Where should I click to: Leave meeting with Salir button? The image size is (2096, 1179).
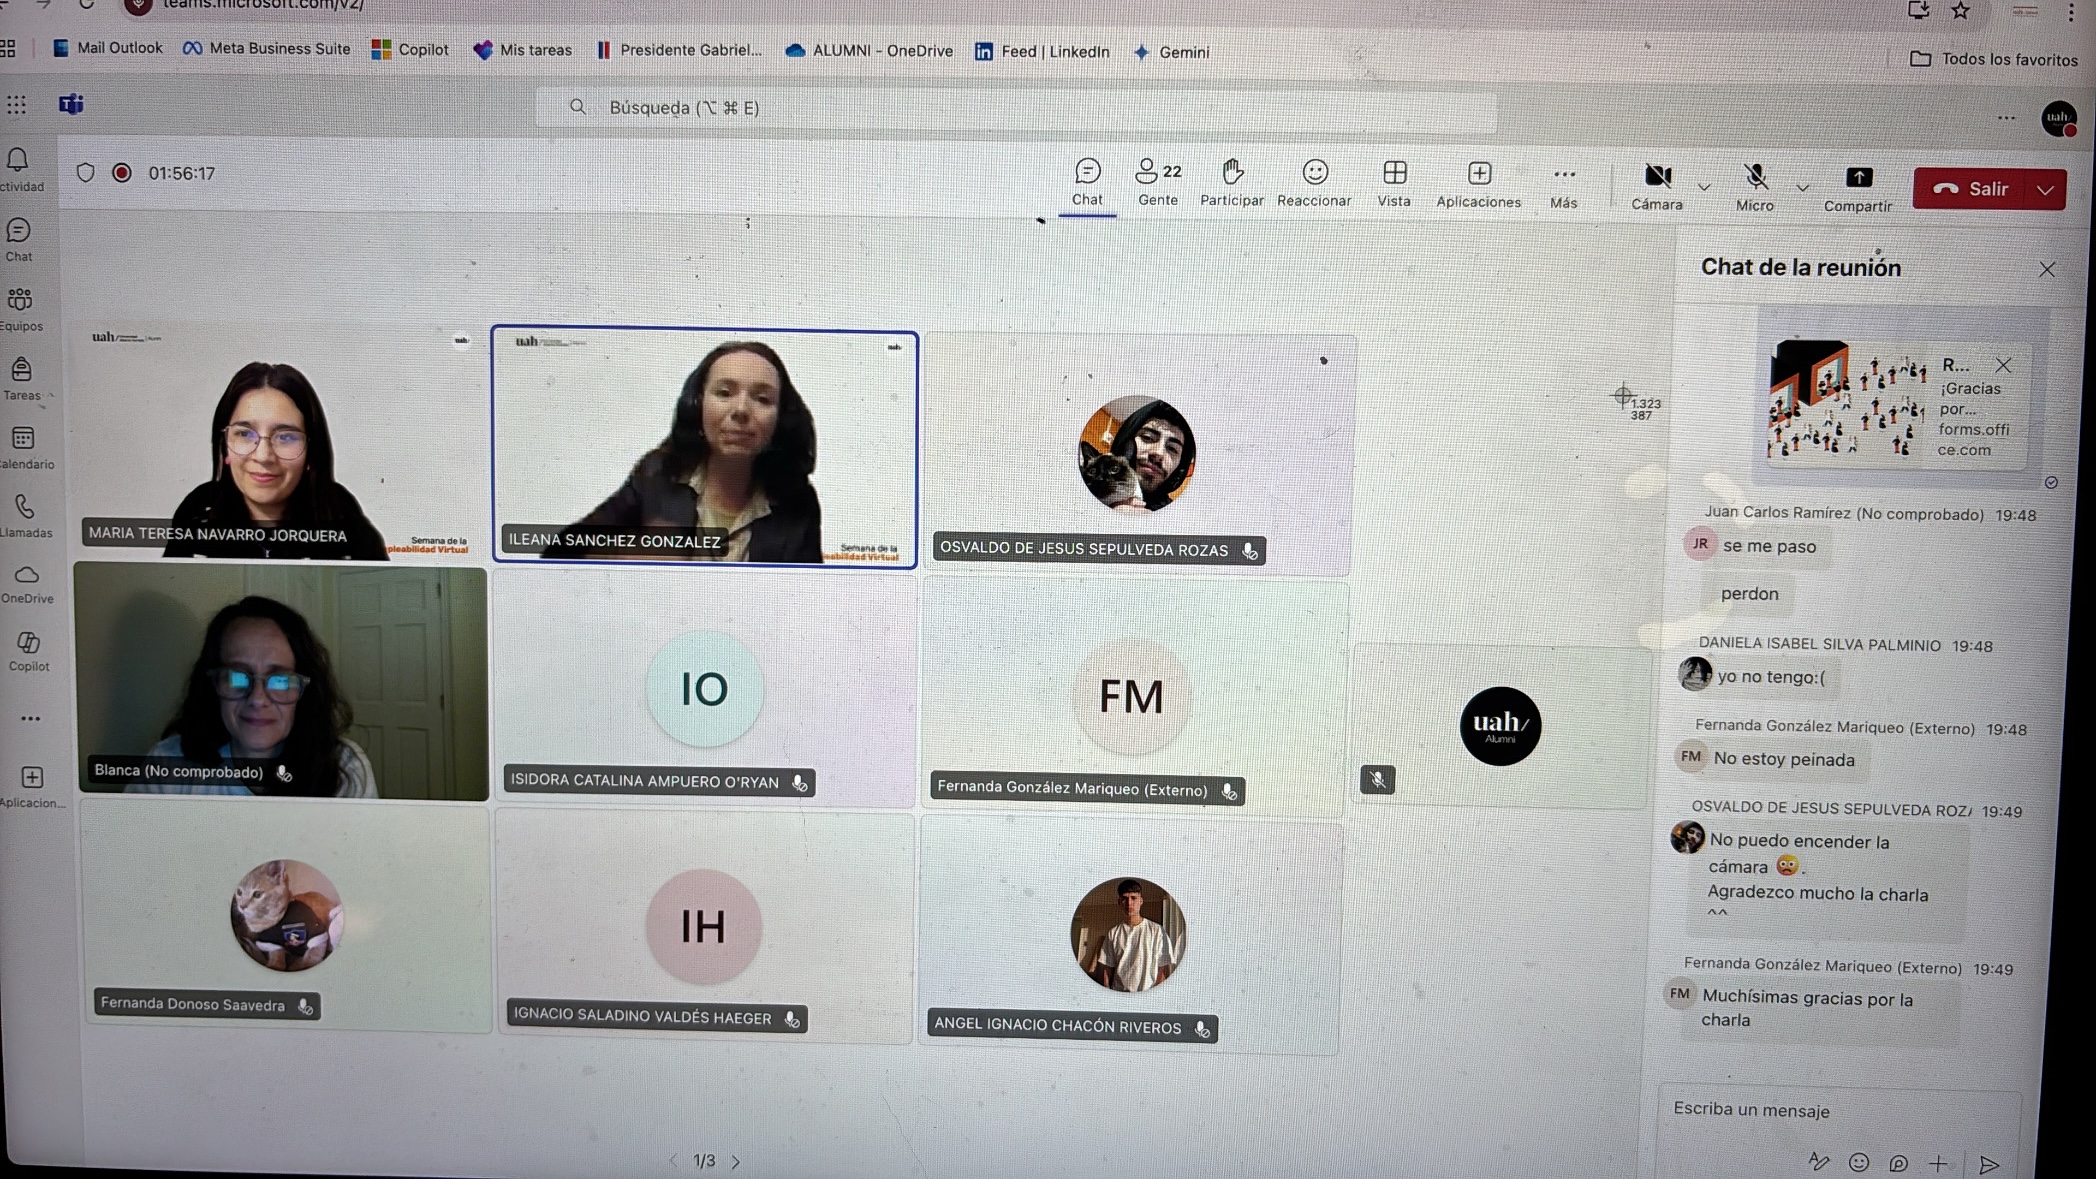coord(1970,189)
